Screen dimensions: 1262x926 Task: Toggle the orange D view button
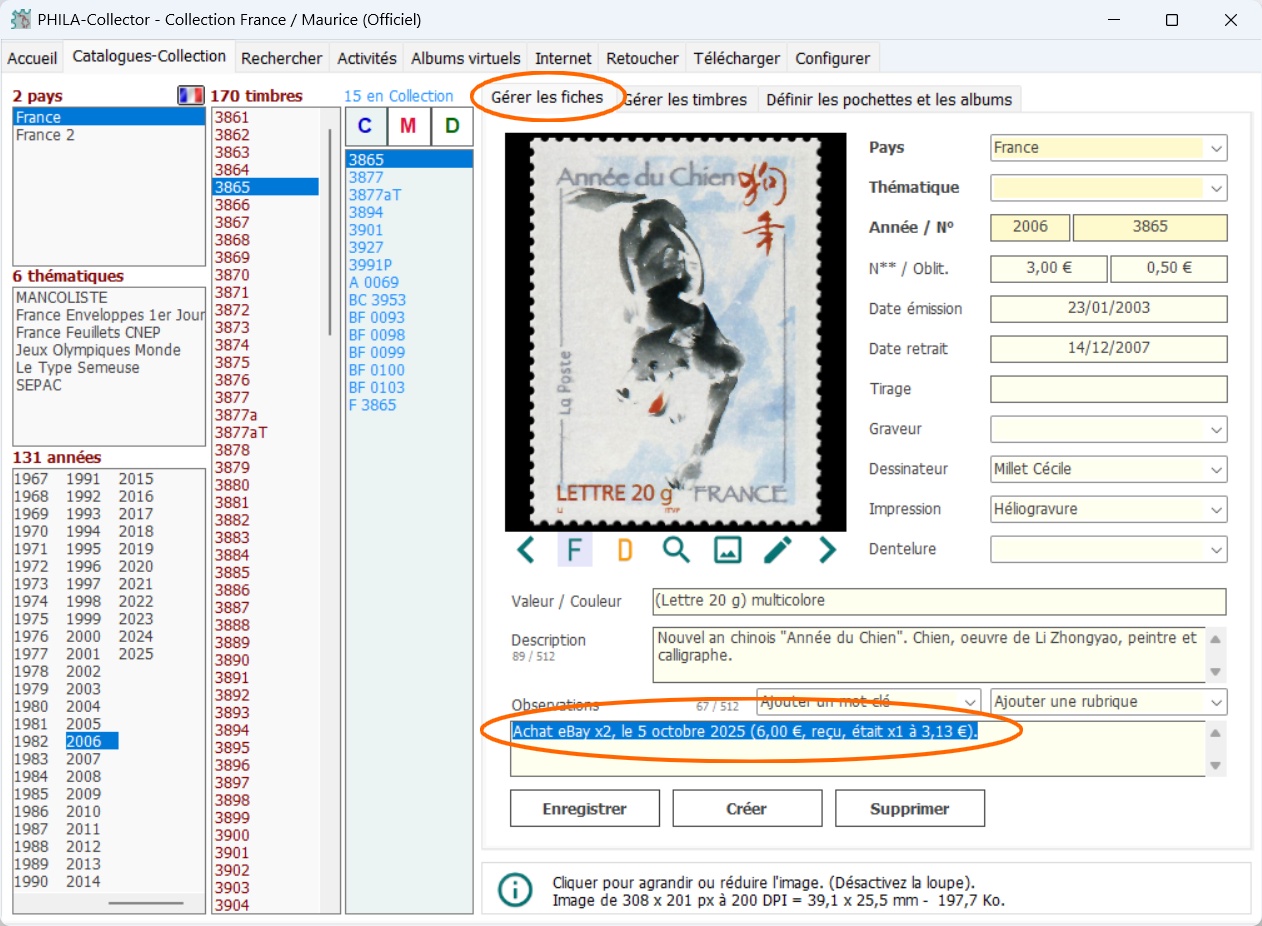pos(625,549)
